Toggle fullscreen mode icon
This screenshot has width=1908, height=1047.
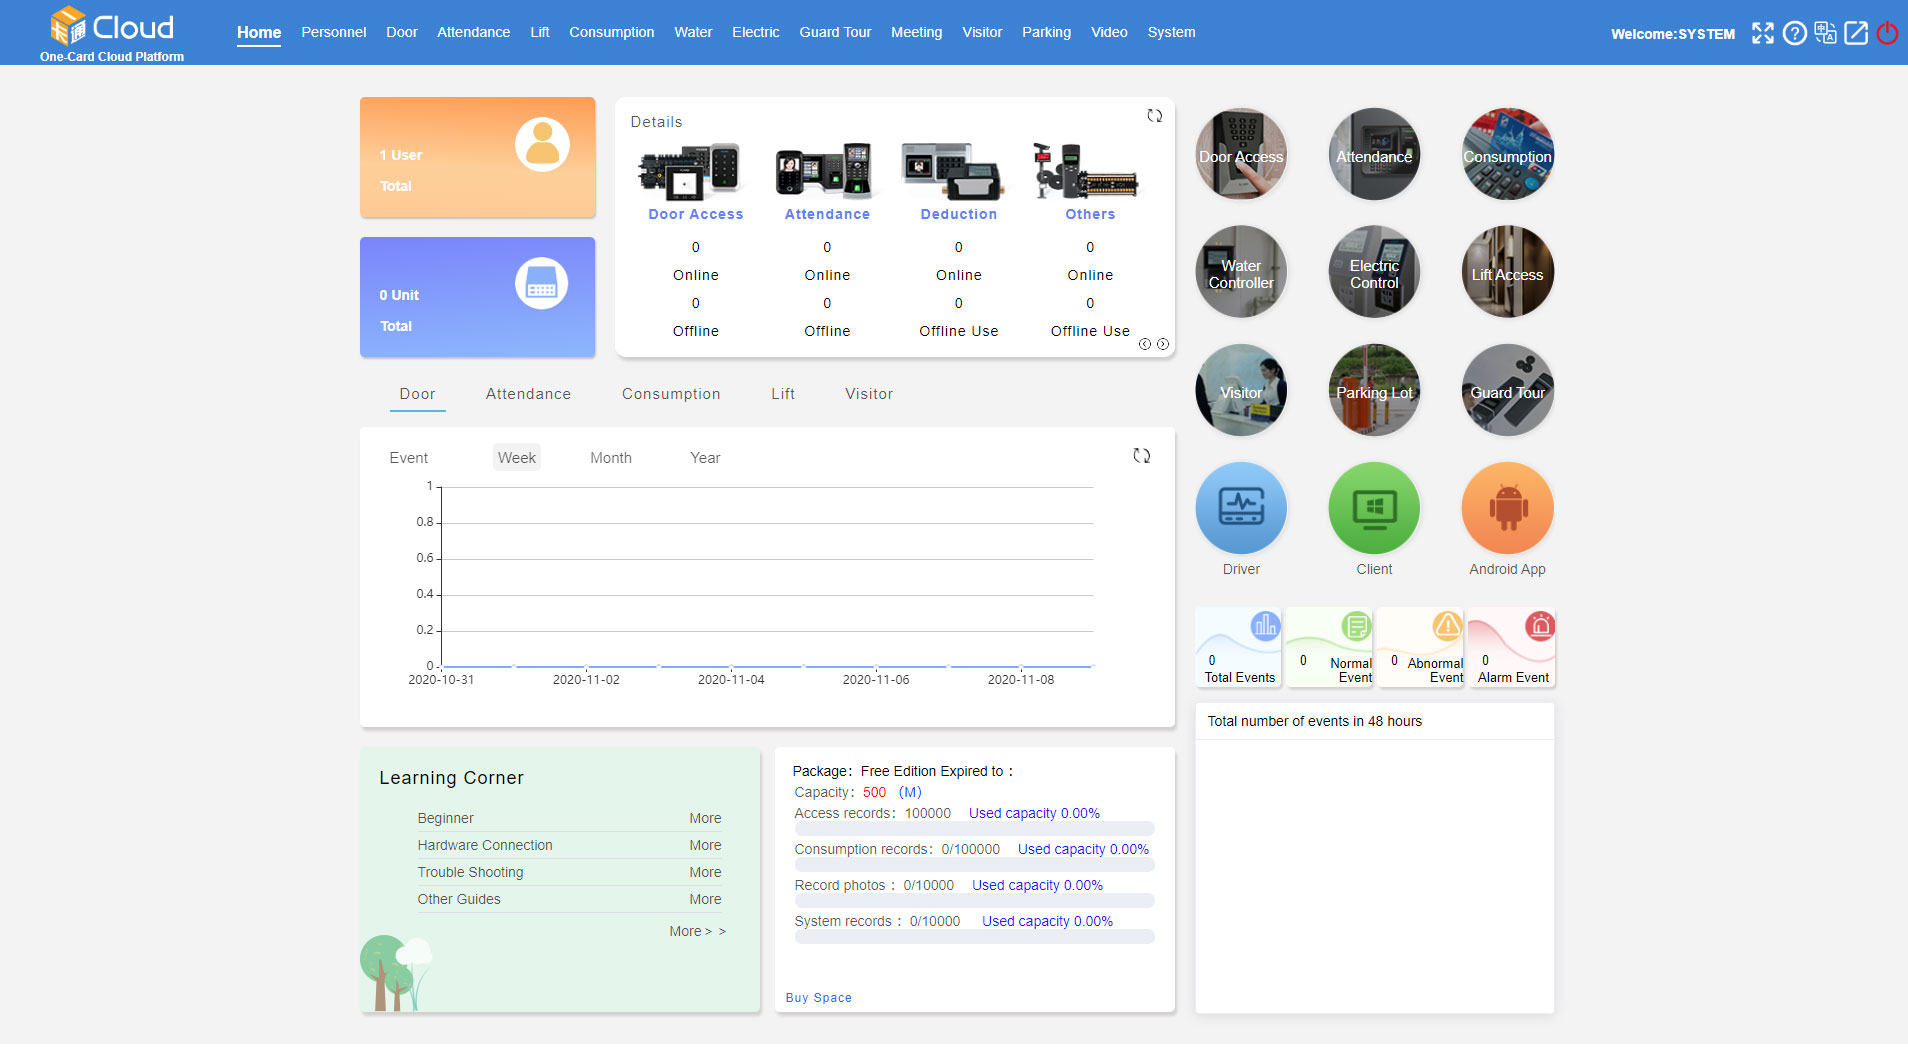click(x=1763, y=33)
